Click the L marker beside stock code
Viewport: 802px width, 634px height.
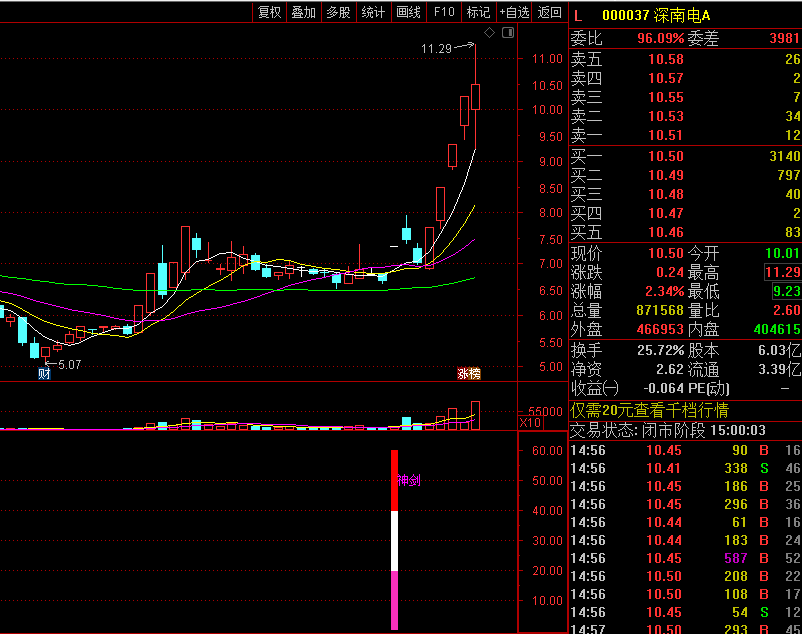pos(578,16)
